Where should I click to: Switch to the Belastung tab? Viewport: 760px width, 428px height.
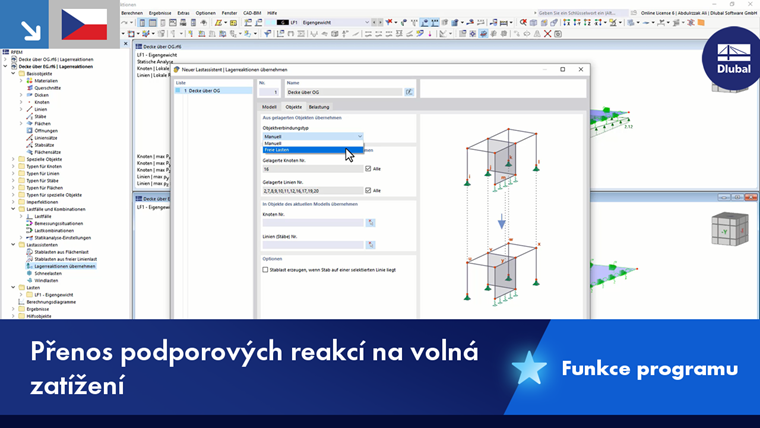pyautogui.click(x=319, y=107)
